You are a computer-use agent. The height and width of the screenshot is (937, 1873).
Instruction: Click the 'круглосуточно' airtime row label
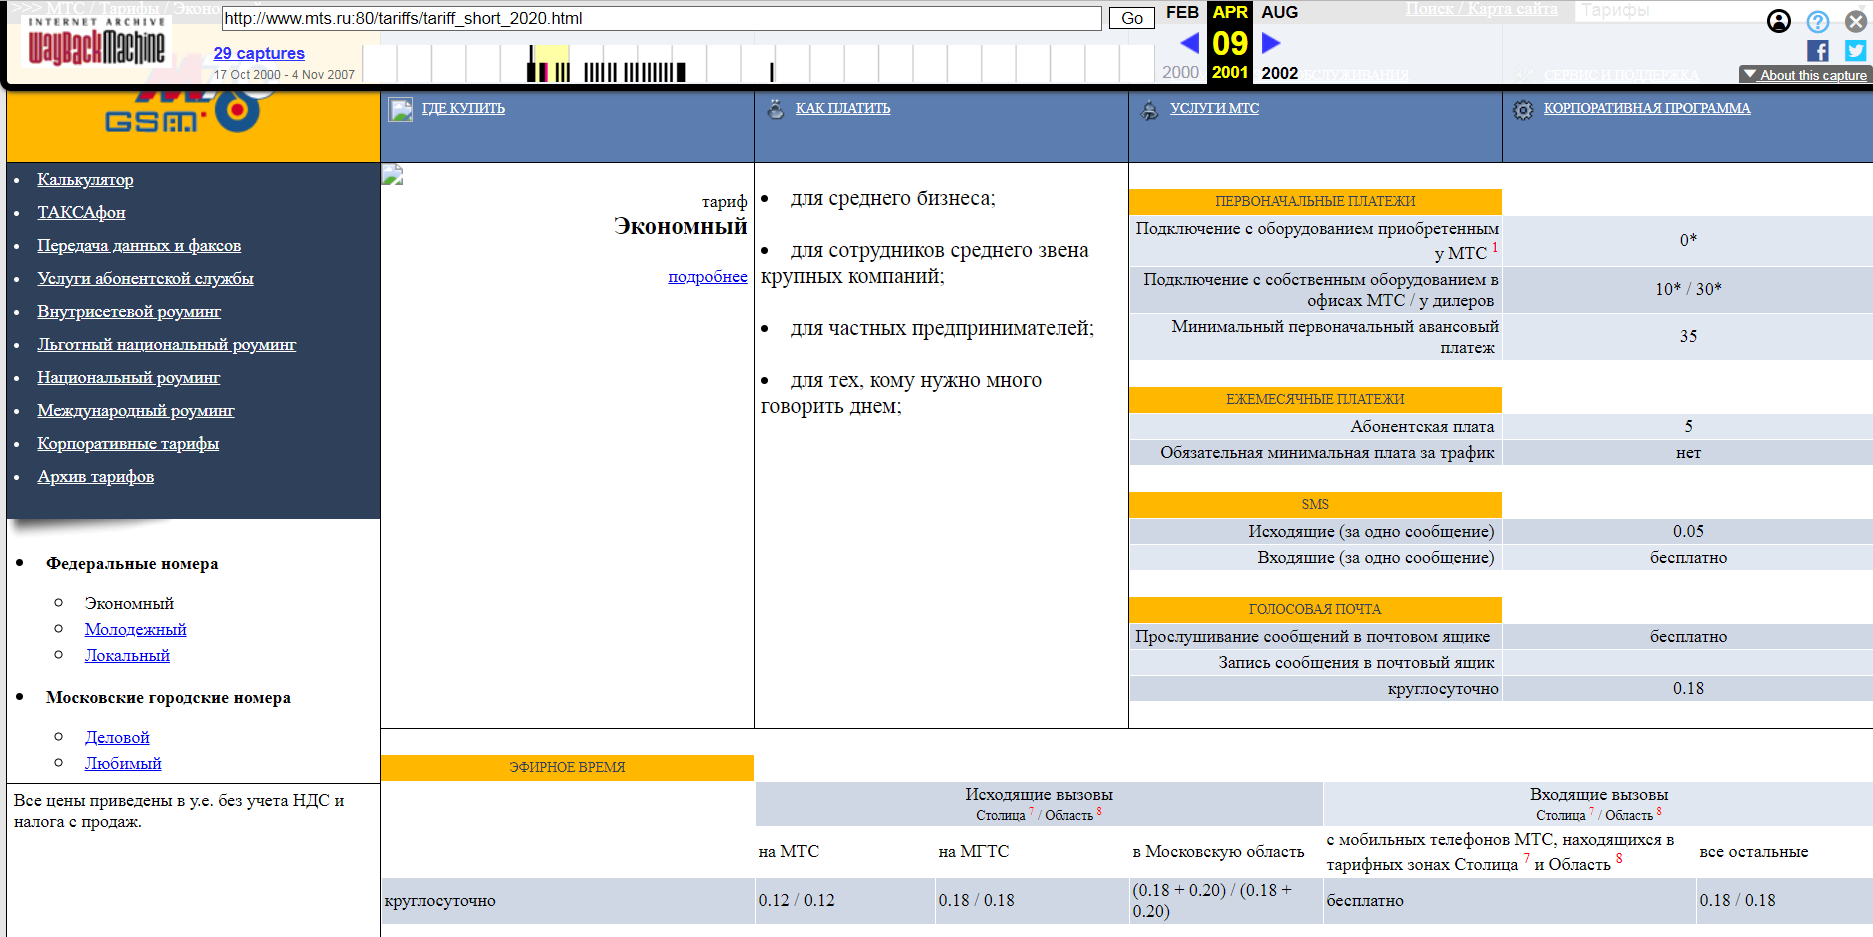tap(440, 900)
